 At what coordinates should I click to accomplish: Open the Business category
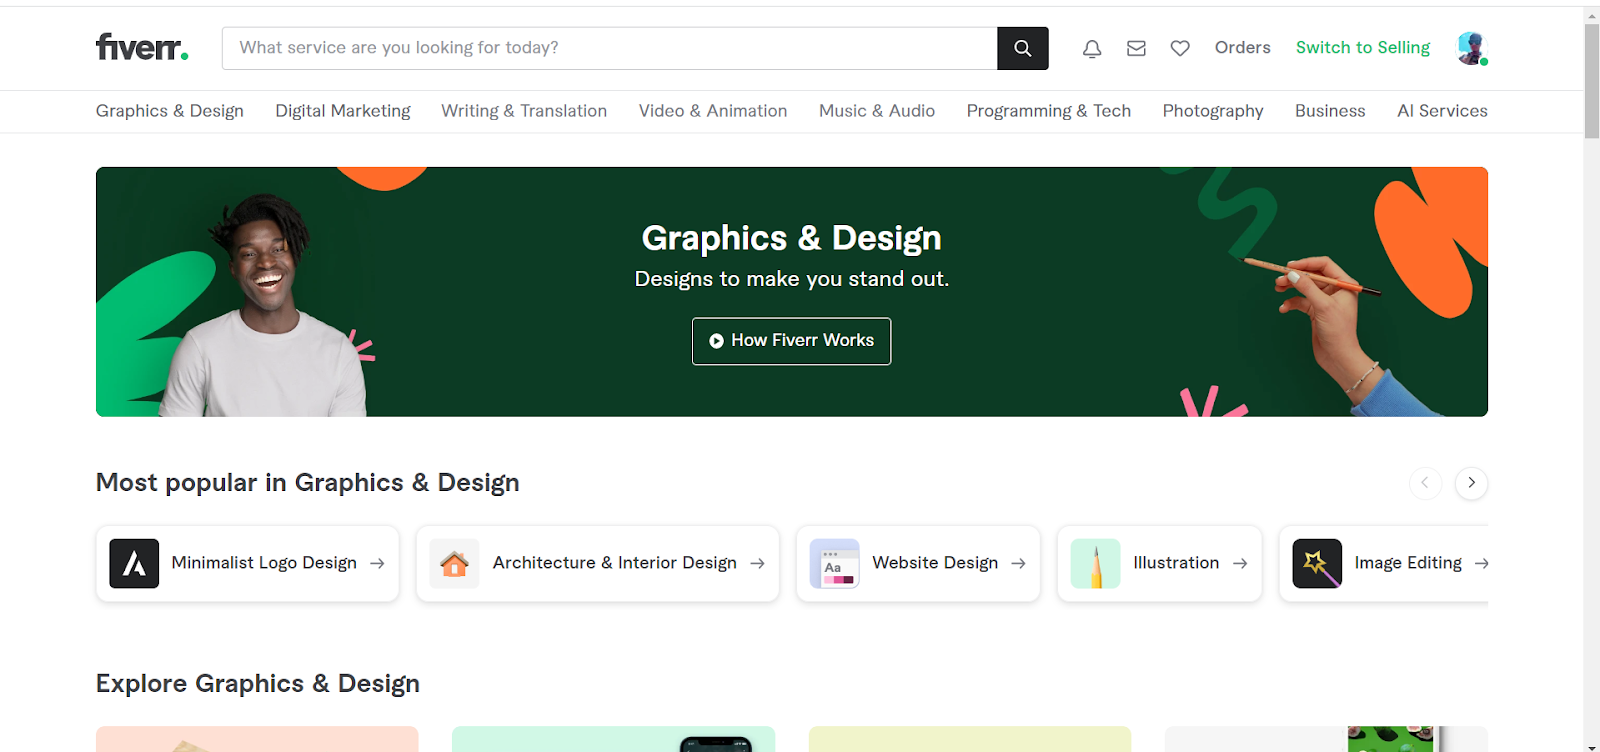[1330, 111]
